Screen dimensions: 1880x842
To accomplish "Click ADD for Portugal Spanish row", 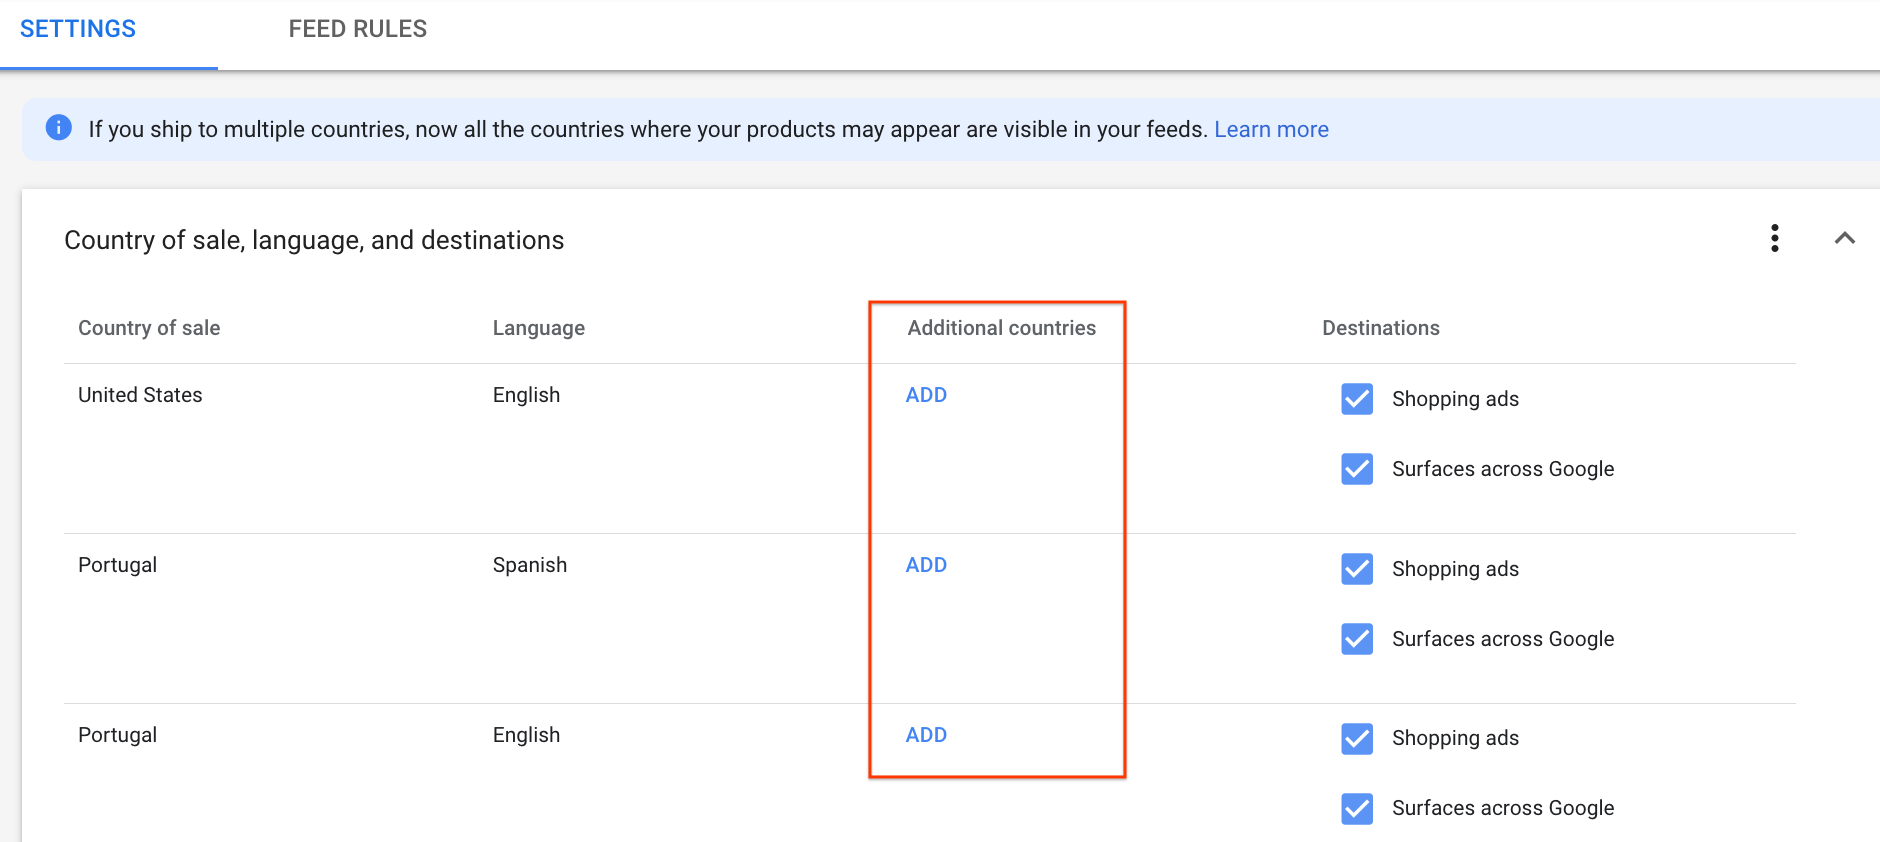I will (926, 565).
